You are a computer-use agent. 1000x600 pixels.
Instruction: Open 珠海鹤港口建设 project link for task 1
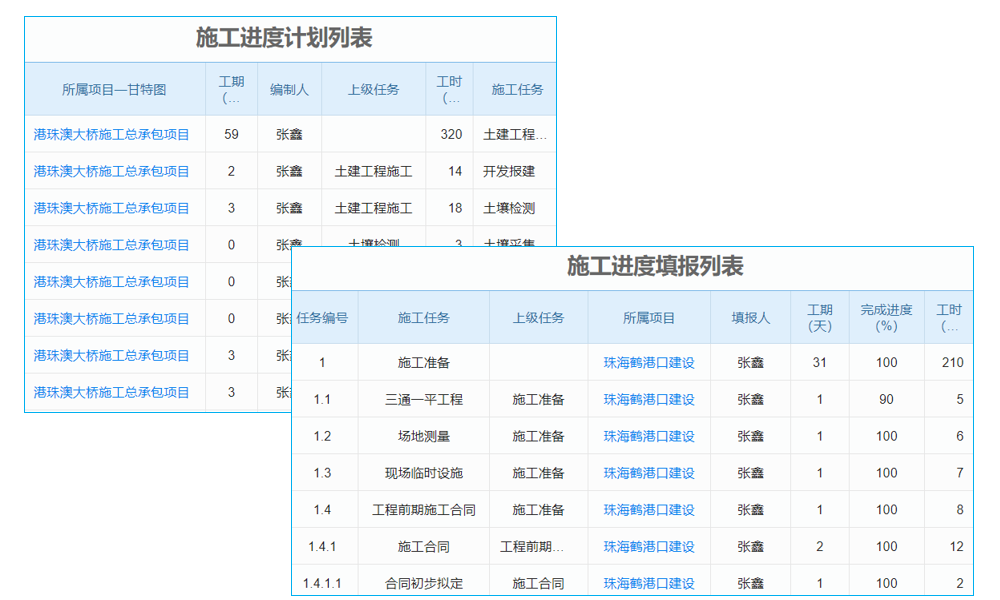[x=647, y=362]
